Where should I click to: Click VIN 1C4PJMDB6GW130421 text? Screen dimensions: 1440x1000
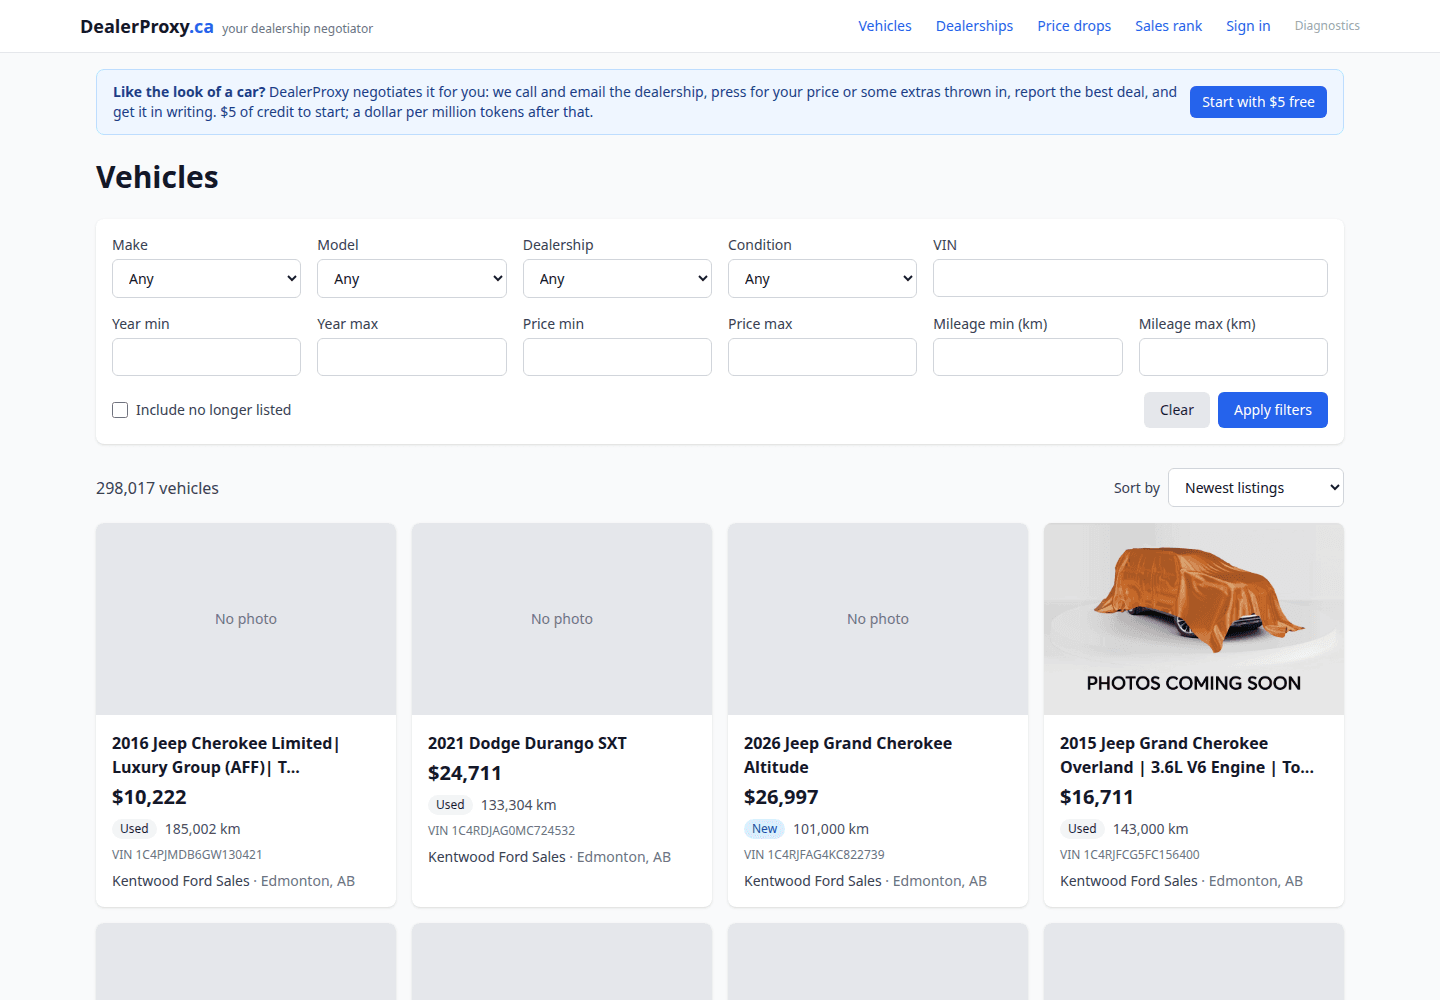(187, 854)
